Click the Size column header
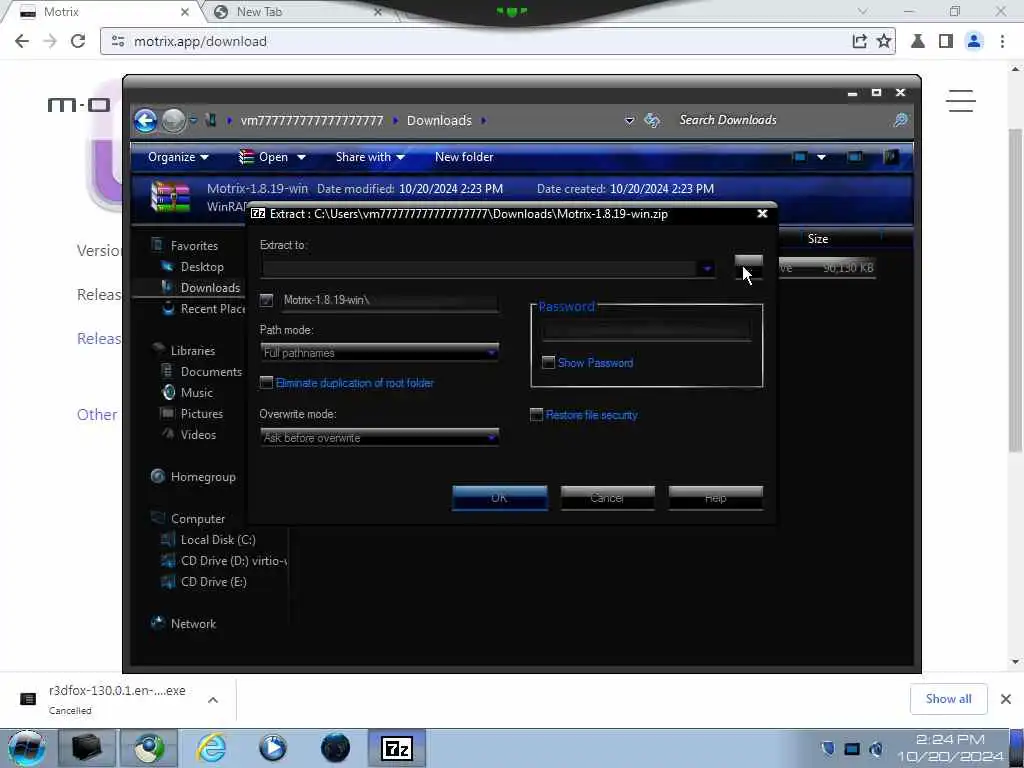The height and width of the screenshot is (768, 1024). 818,239
